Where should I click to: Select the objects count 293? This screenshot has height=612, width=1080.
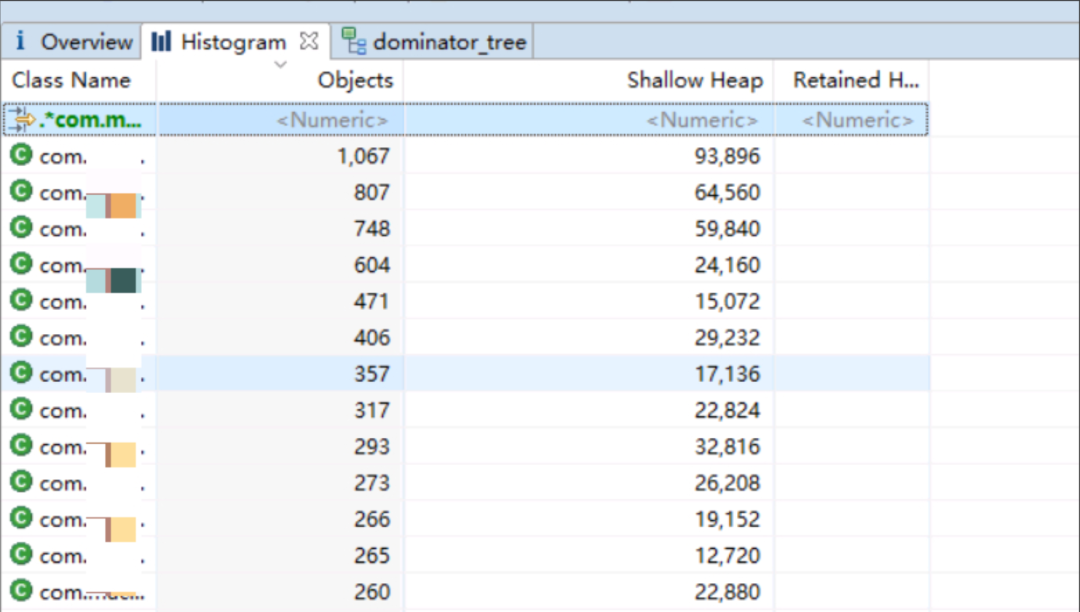pos(372,447)
